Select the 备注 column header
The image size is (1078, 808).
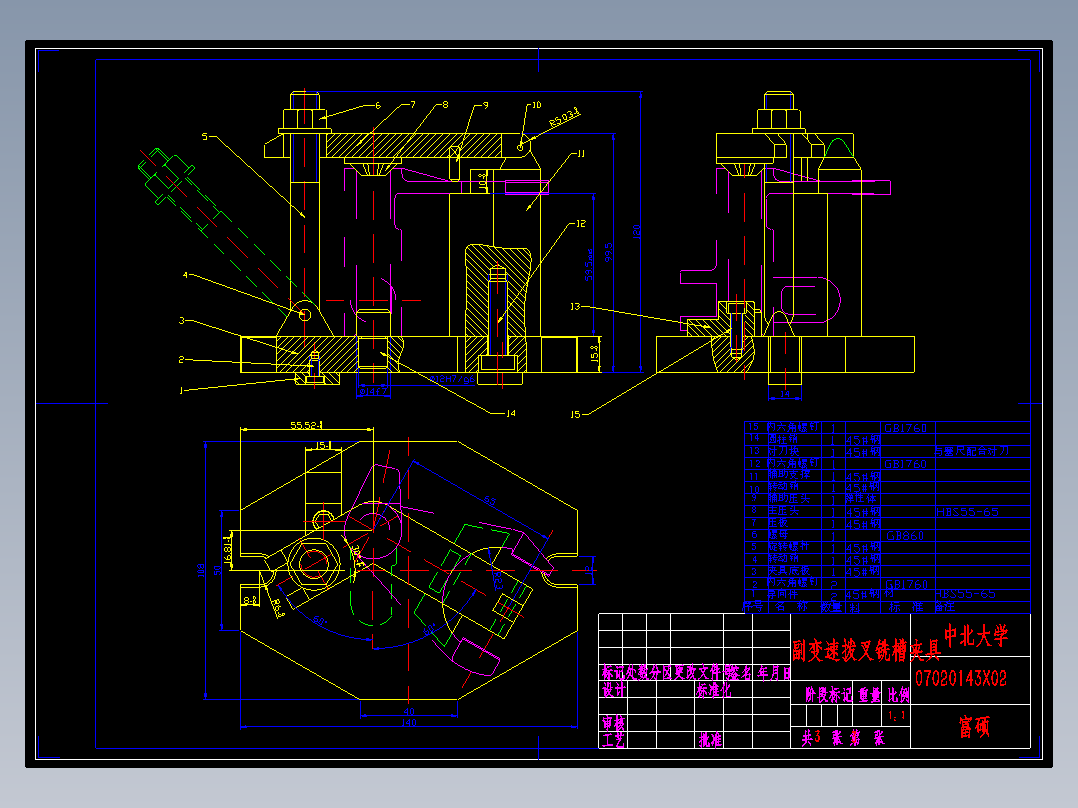pos(945,607)
